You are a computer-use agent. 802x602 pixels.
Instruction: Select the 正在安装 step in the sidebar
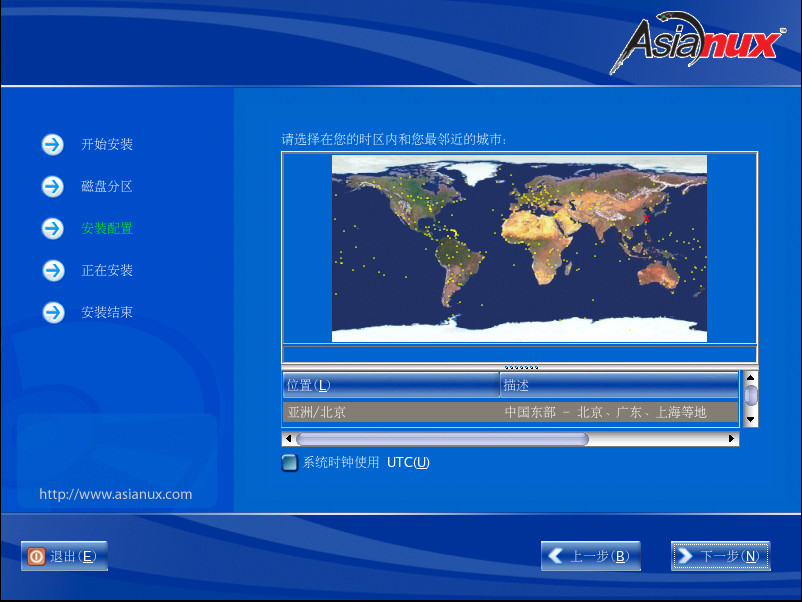point(106,270)
